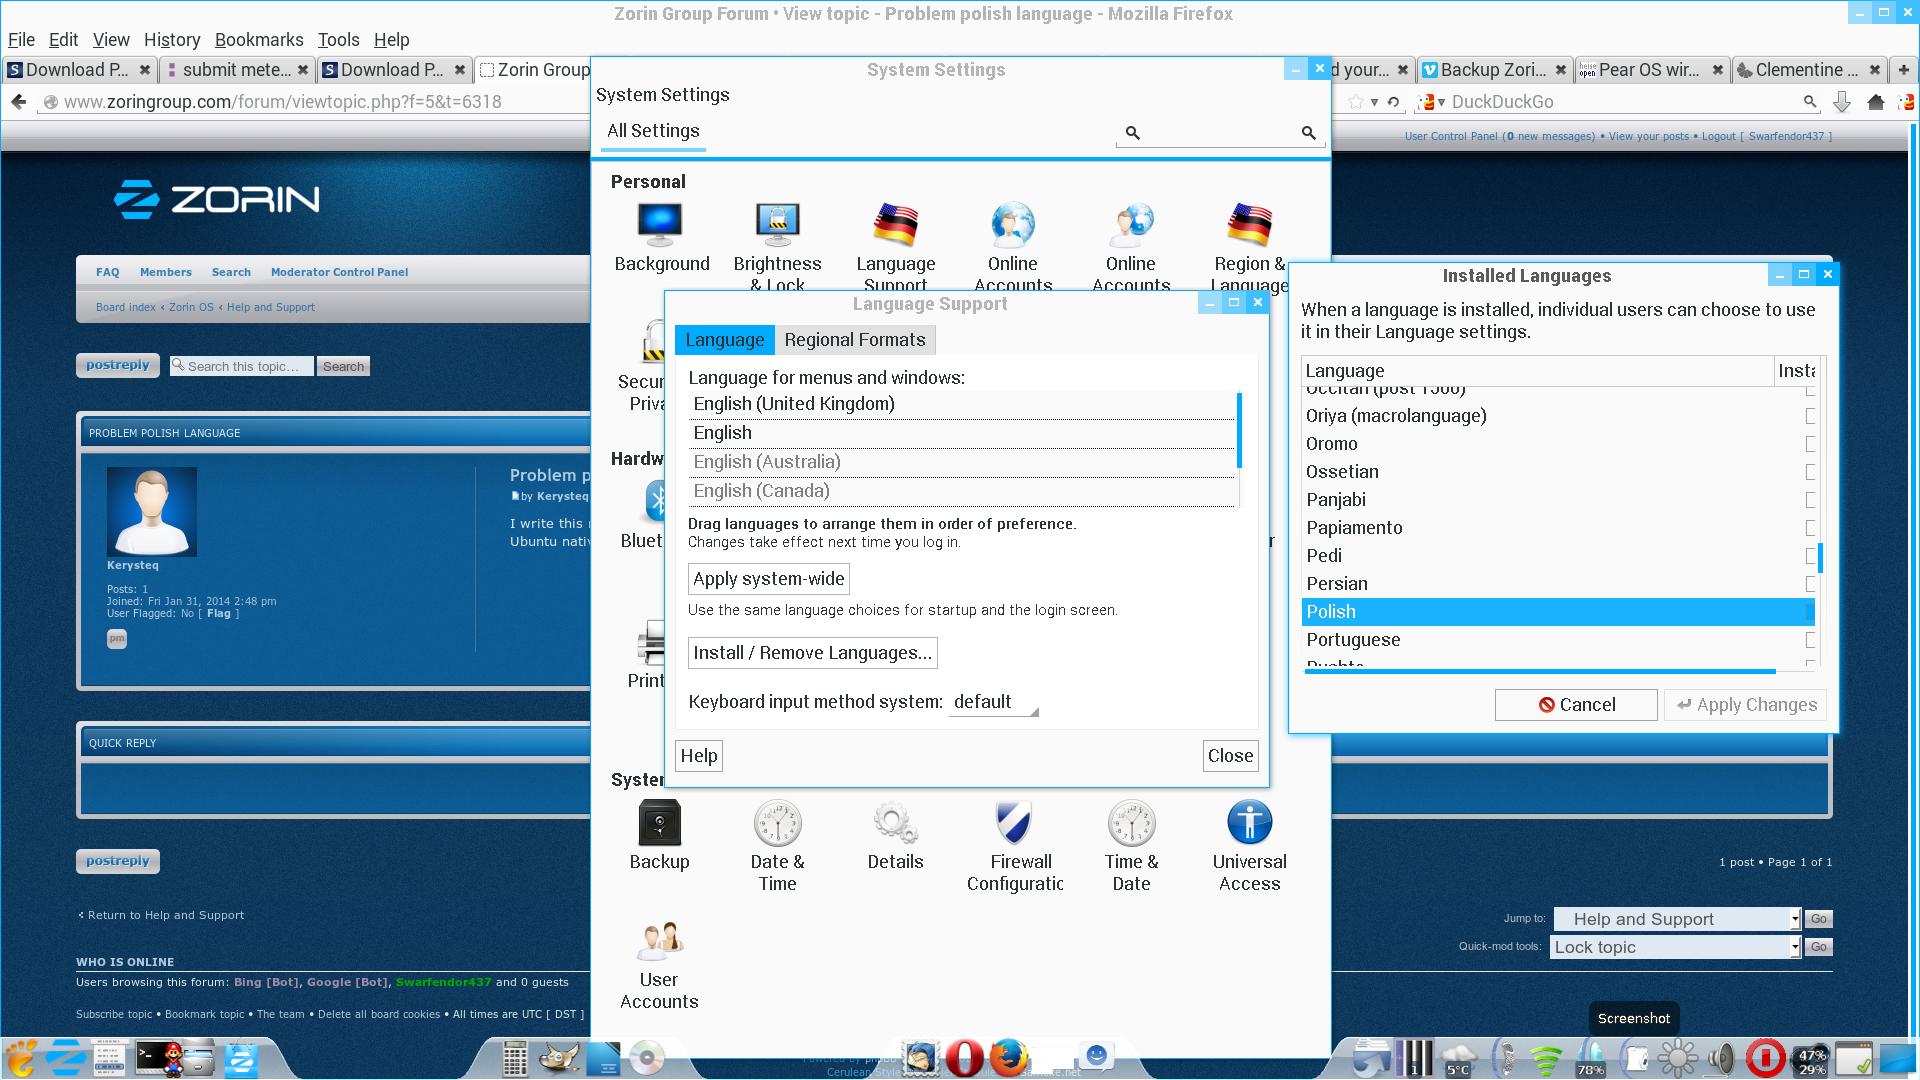Toggle the Oromo installed checkbox

tap(1810, 444)
